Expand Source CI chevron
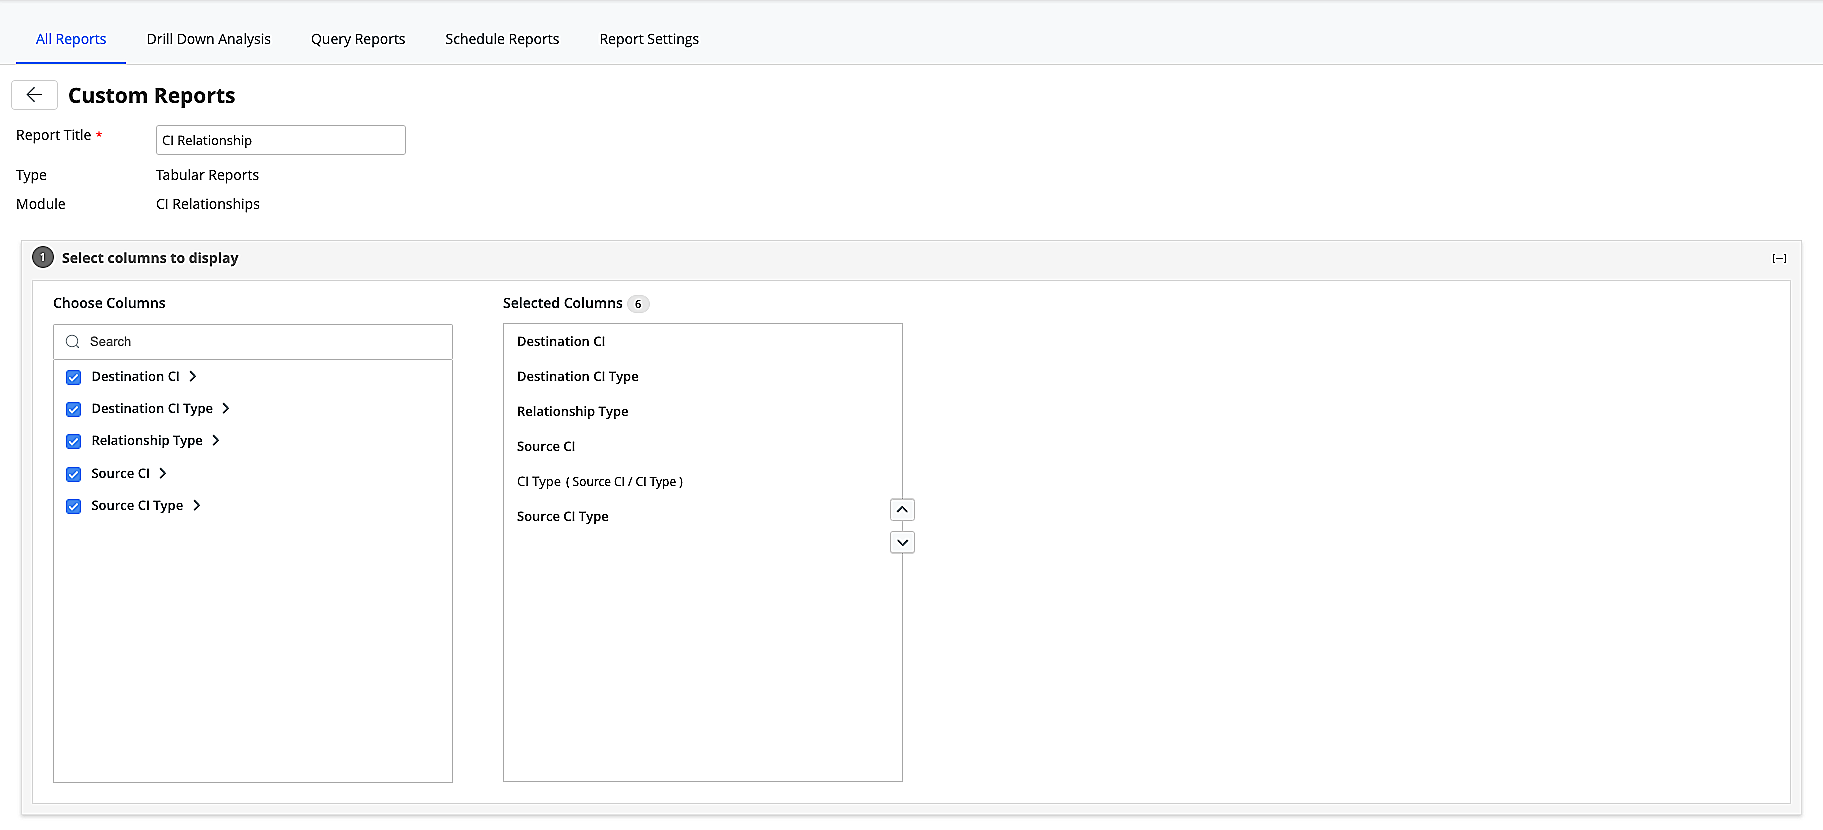Image resolution: width=1823 pixels, height=830 pixels. coord(163,473)
